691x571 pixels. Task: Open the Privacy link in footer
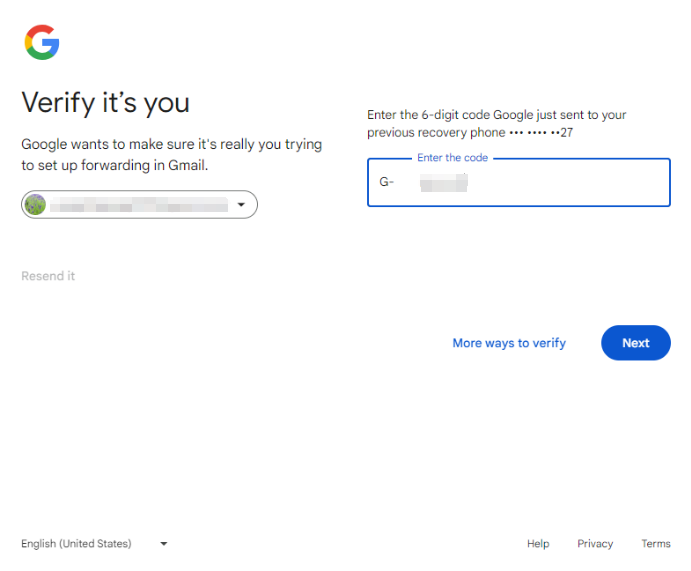click(595, 544)
